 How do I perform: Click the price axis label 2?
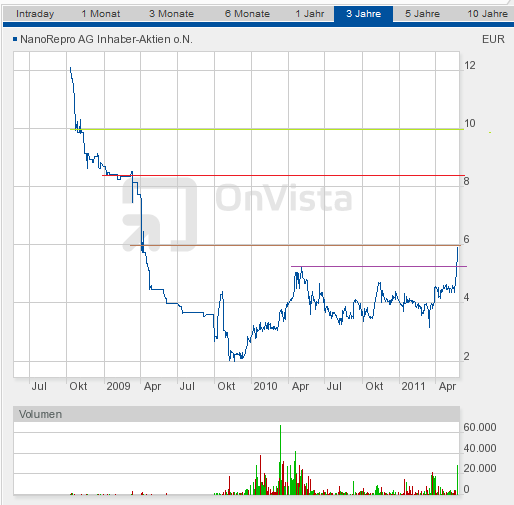pyautogui.click(x=466, y=356)
